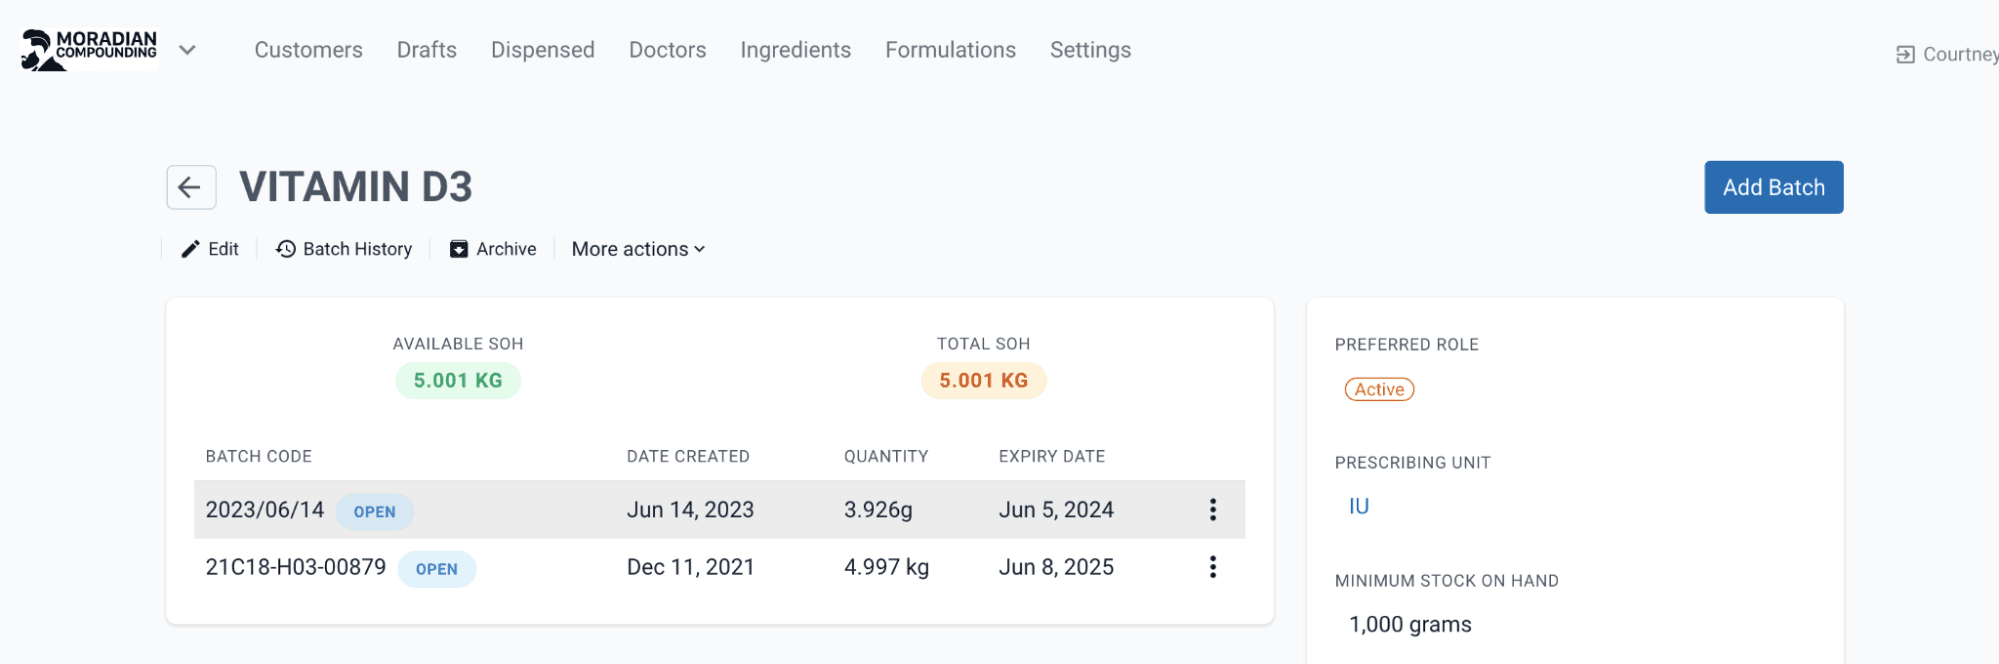
Task: Click the back arrow beside VITAMIN D3
Action: pos(191,187)
